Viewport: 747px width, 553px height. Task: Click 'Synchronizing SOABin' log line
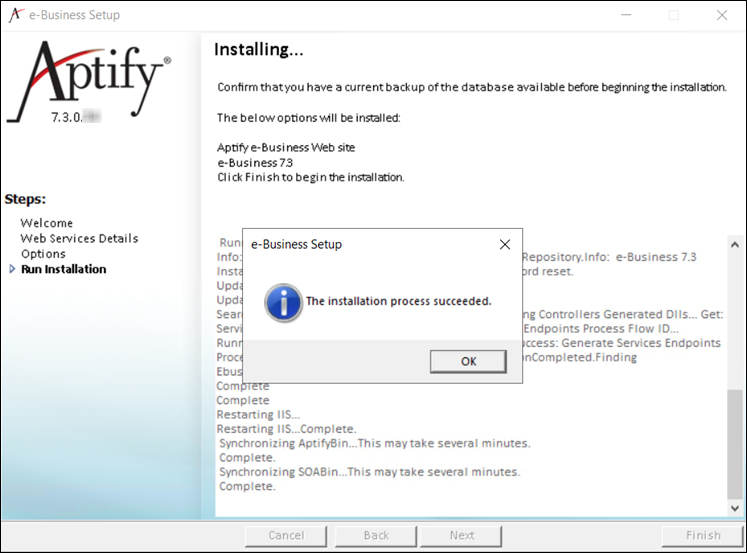(370, 472)
